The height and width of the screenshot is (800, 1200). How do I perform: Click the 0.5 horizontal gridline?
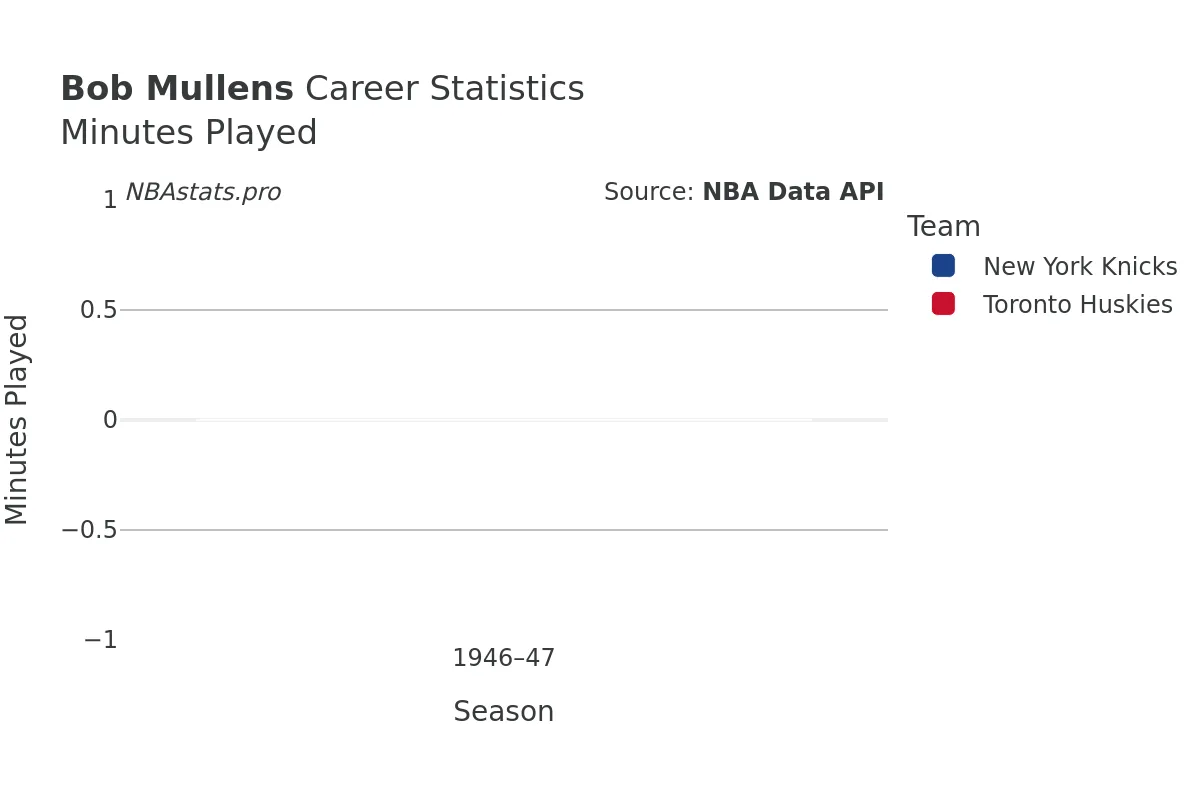click(504, 310)
